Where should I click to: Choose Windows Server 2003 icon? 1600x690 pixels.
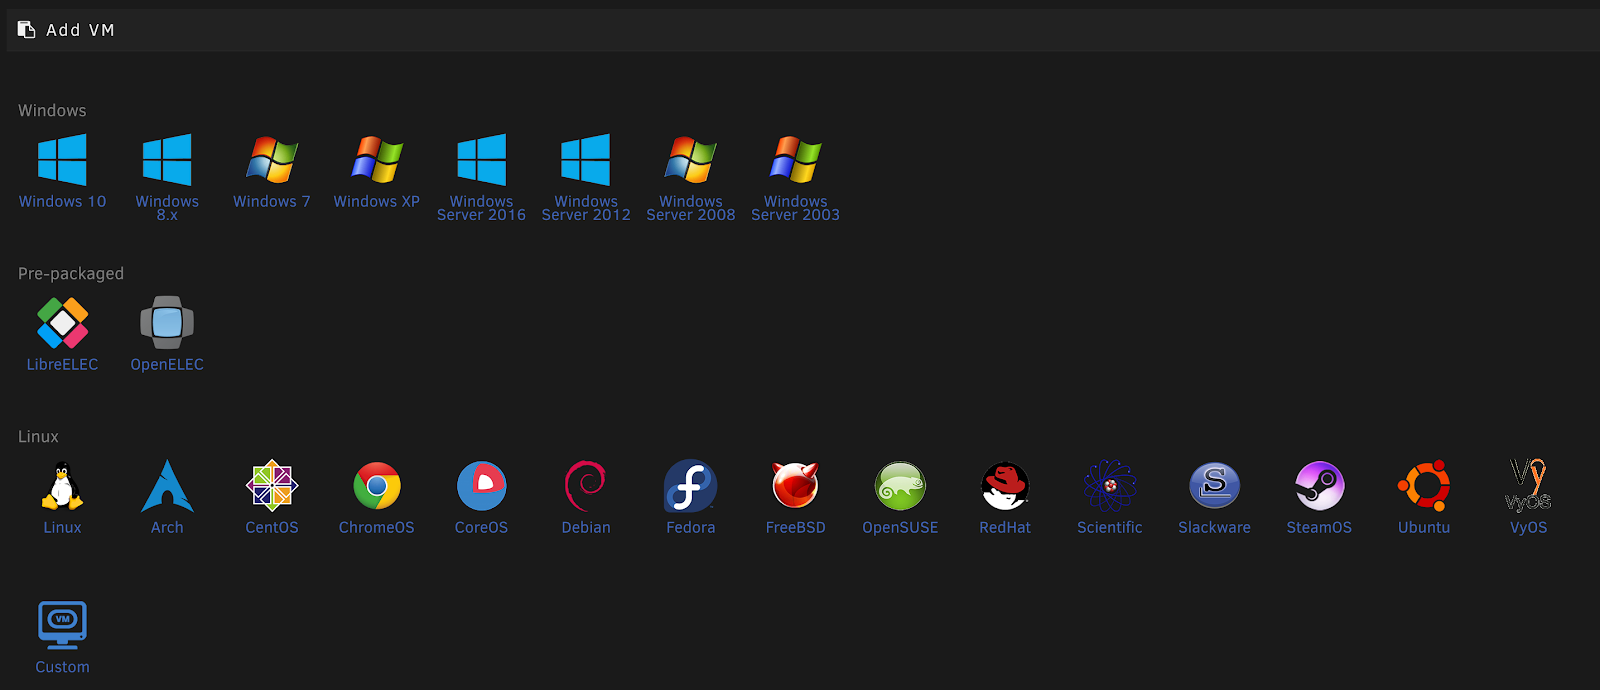(796, 160)
